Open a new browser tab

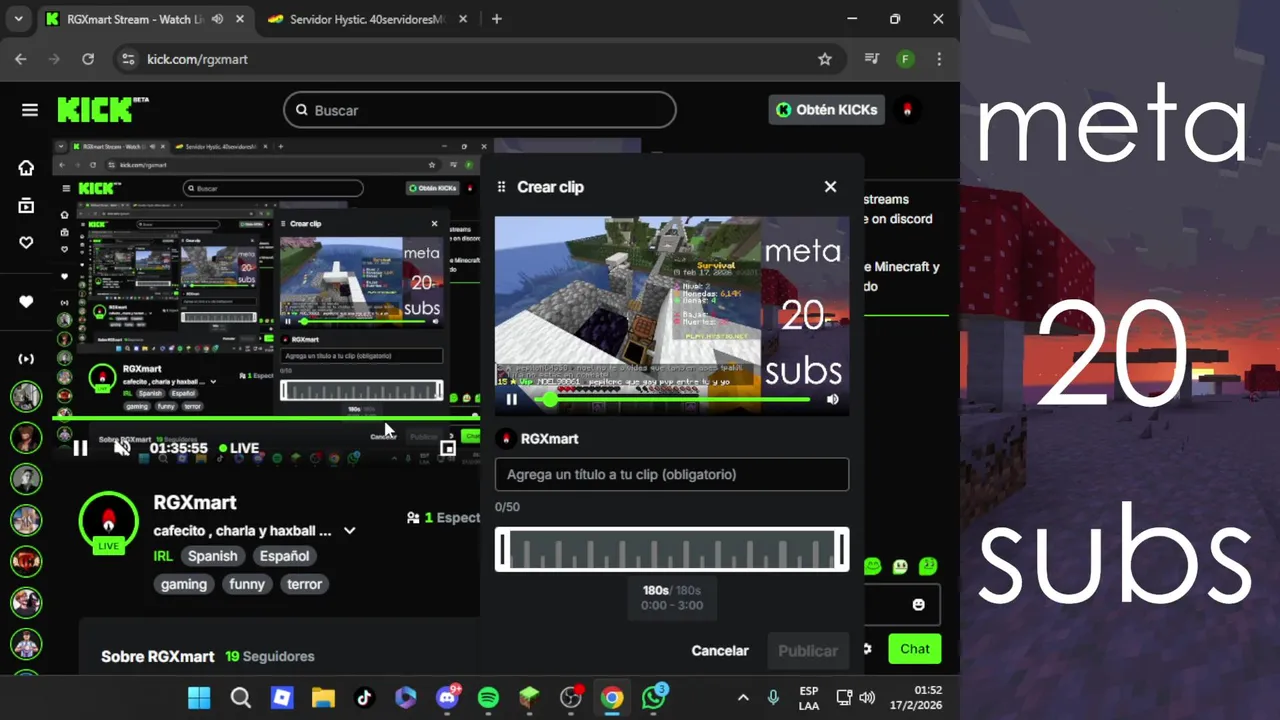coord(497,19)
